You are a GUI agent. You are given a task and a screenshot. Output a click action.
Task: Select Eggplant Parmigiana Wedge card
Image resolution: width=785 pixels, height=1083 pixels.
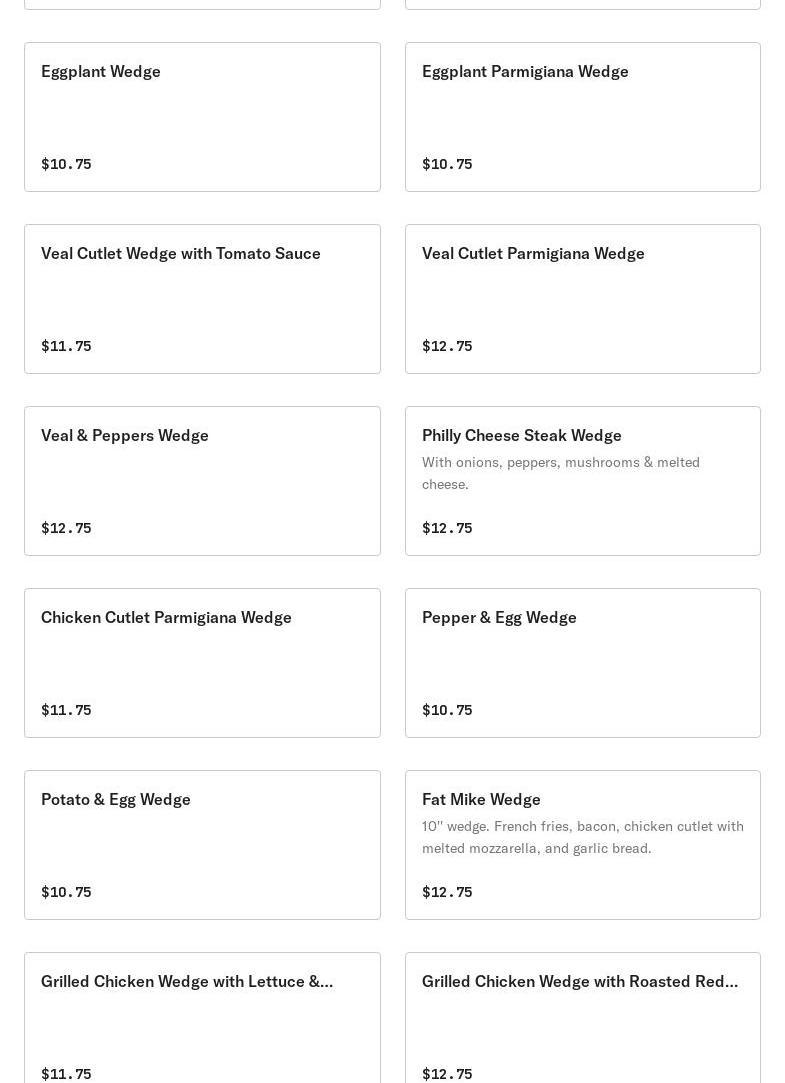pos(582,117)
